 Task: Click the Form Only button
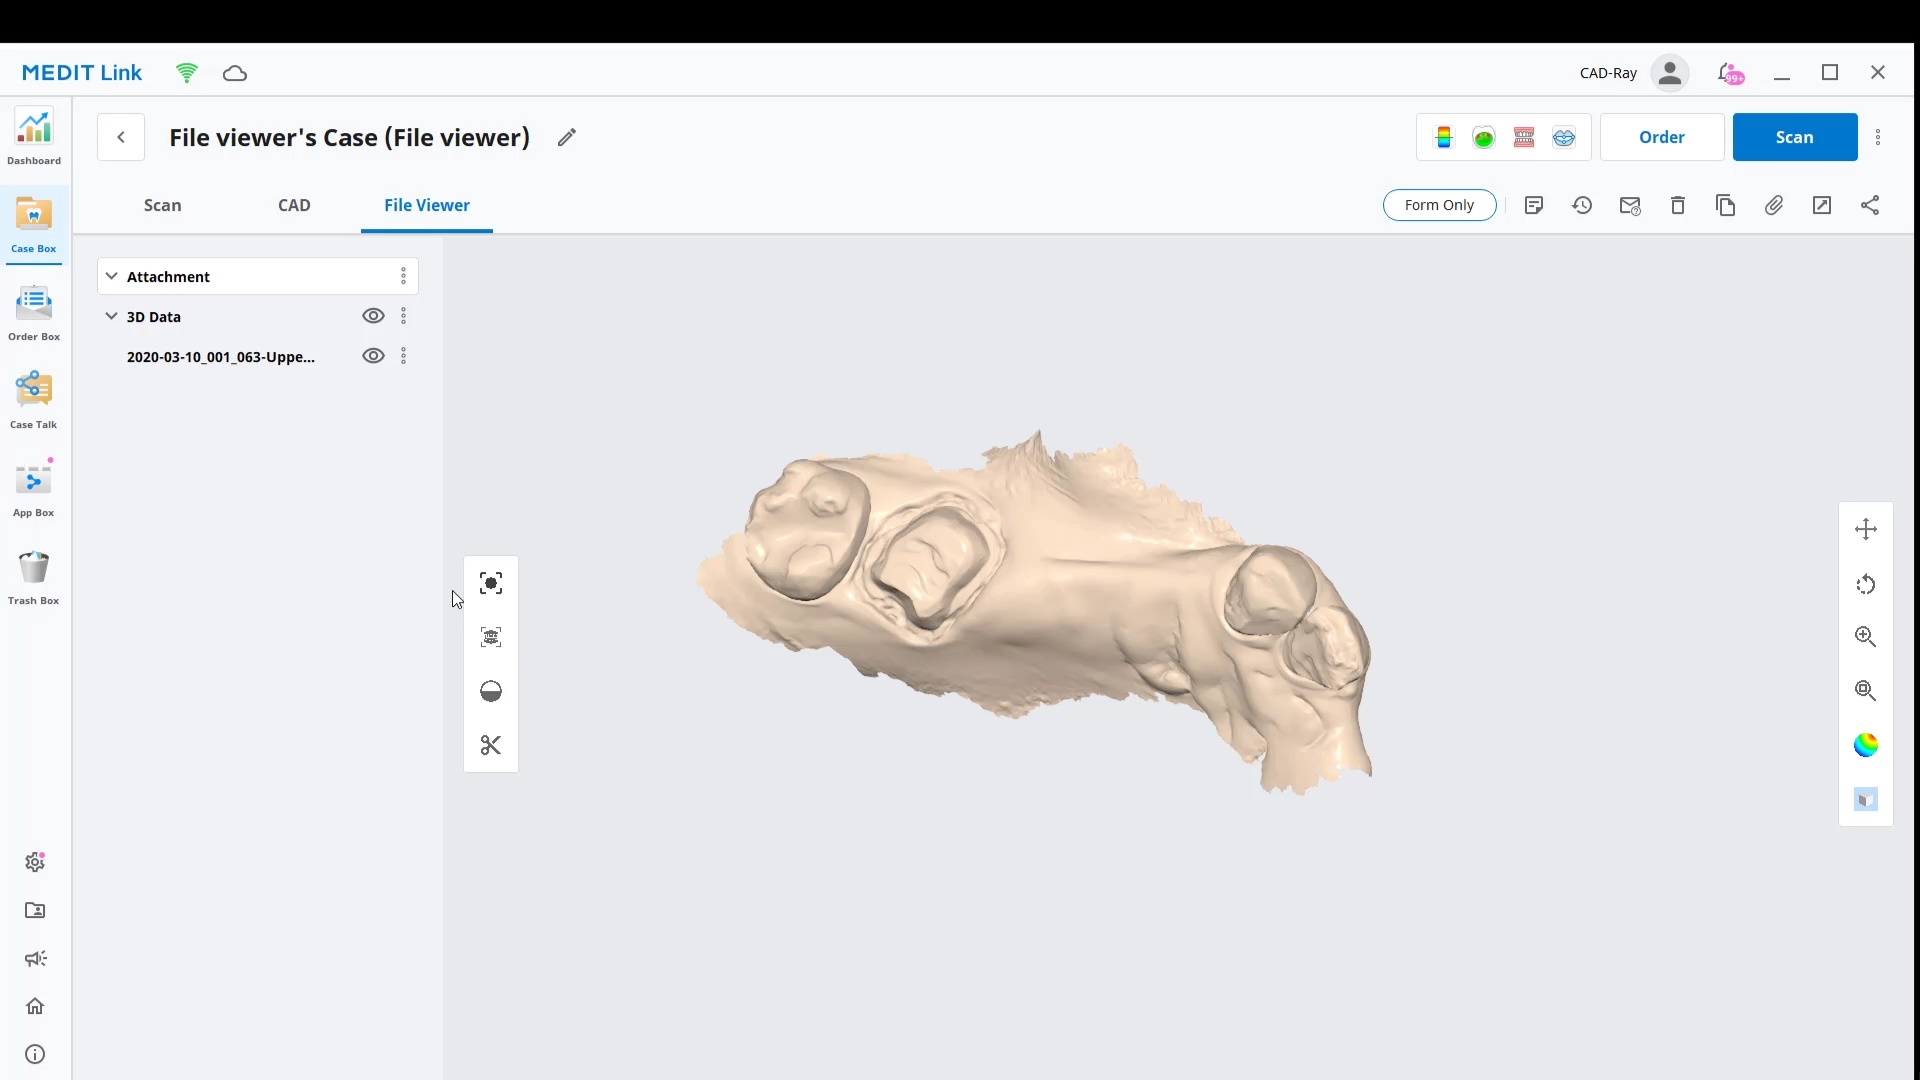(1439, 205)
